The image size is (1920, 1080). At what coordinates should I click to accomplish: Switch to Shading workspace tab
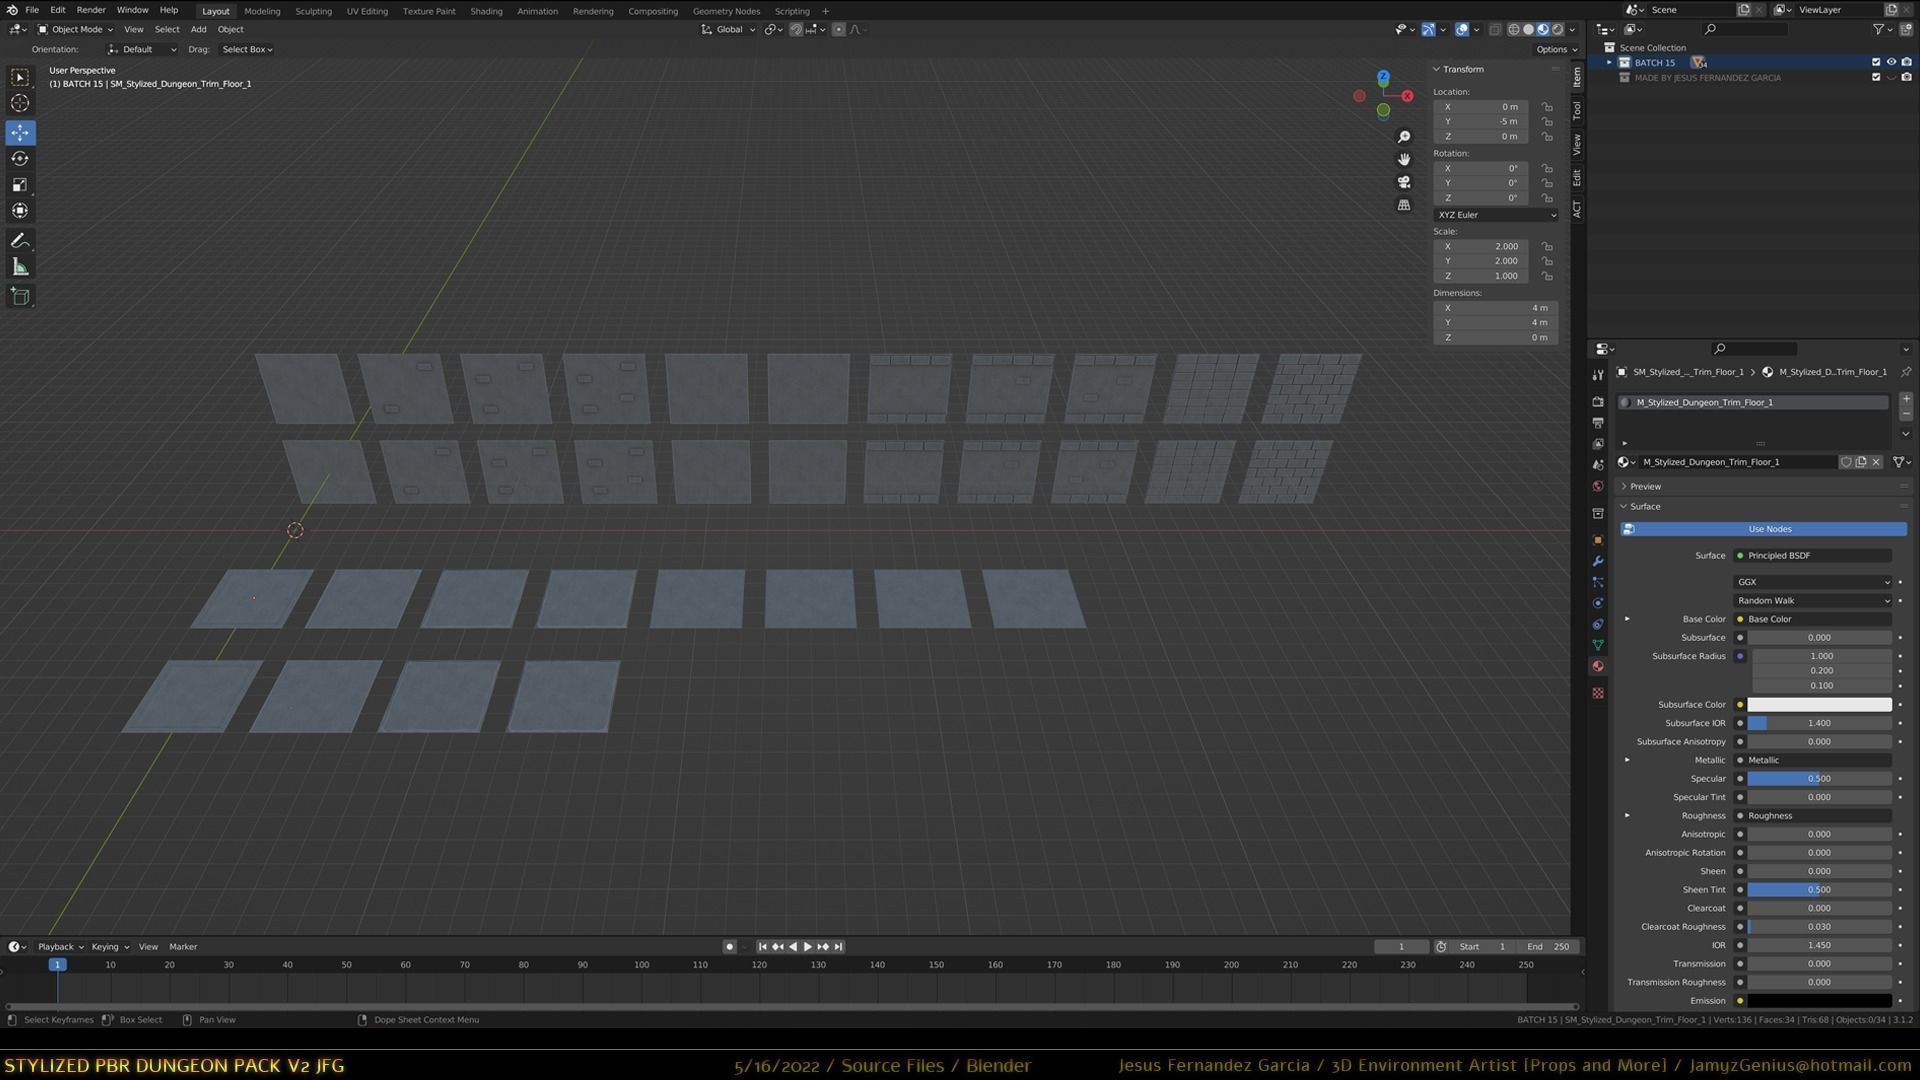[x=486, y=11]
